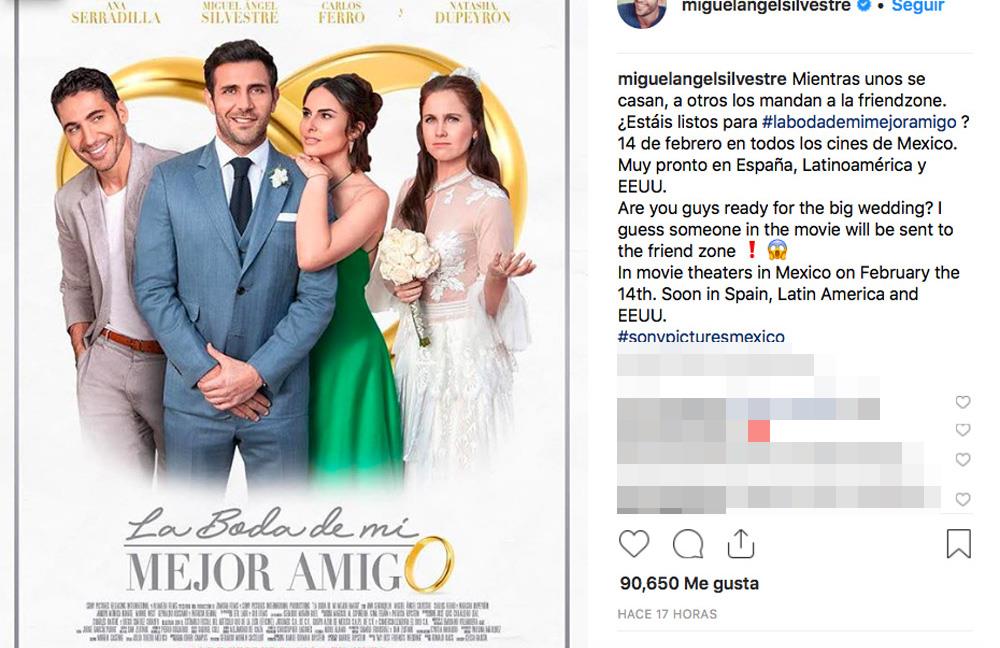Click the caption author name miguelangelsilvestre

point(702,79)
